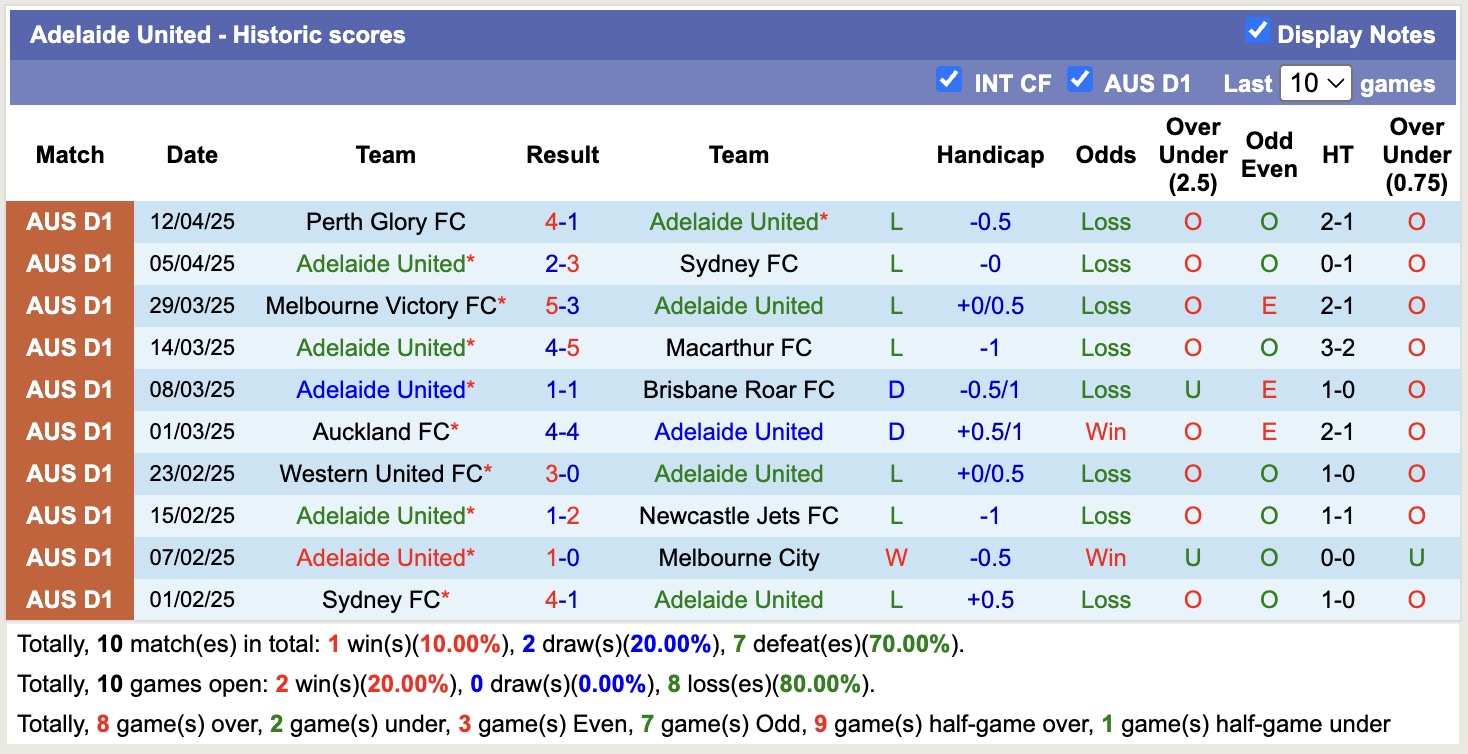
Task: Open Macarthur FC team link
Action: point(739,348)
